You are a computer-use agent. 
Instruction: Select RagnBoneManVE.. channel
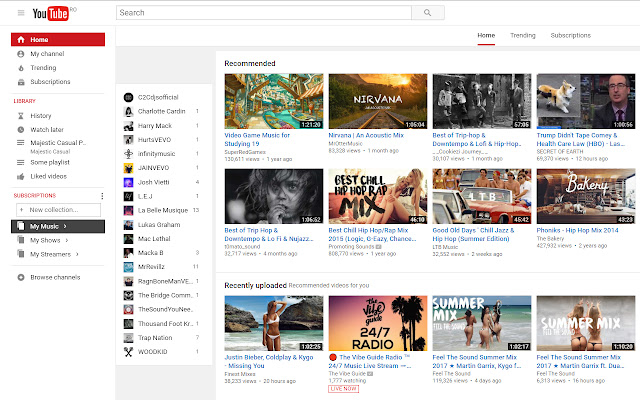coord(165,281)
